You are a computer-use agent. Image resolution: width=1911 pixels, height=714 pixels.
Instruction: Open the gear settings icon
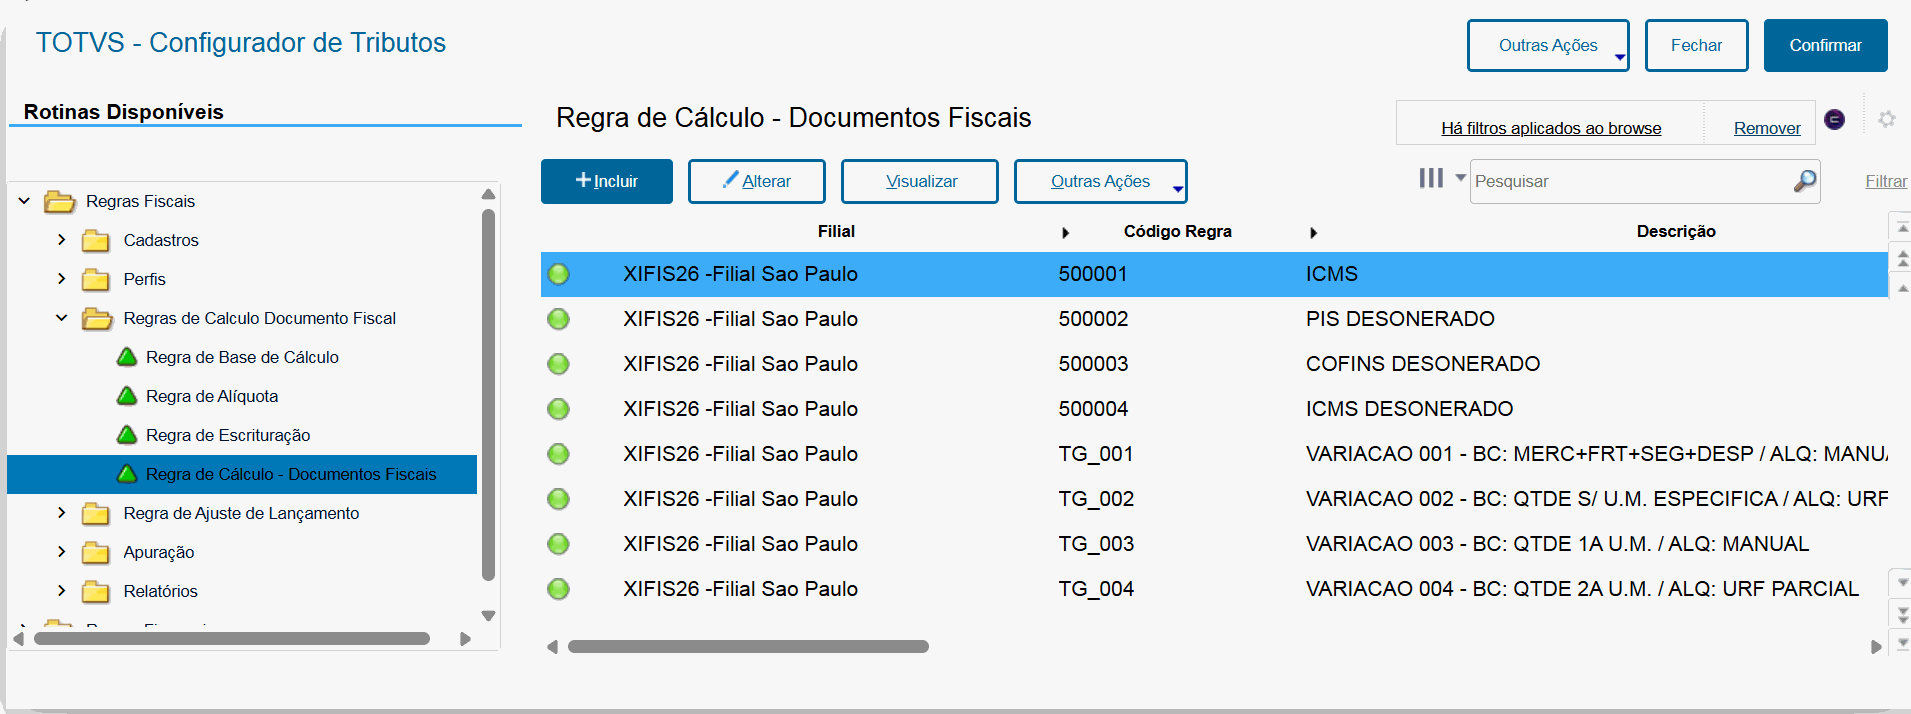[x=1886, y=119]
